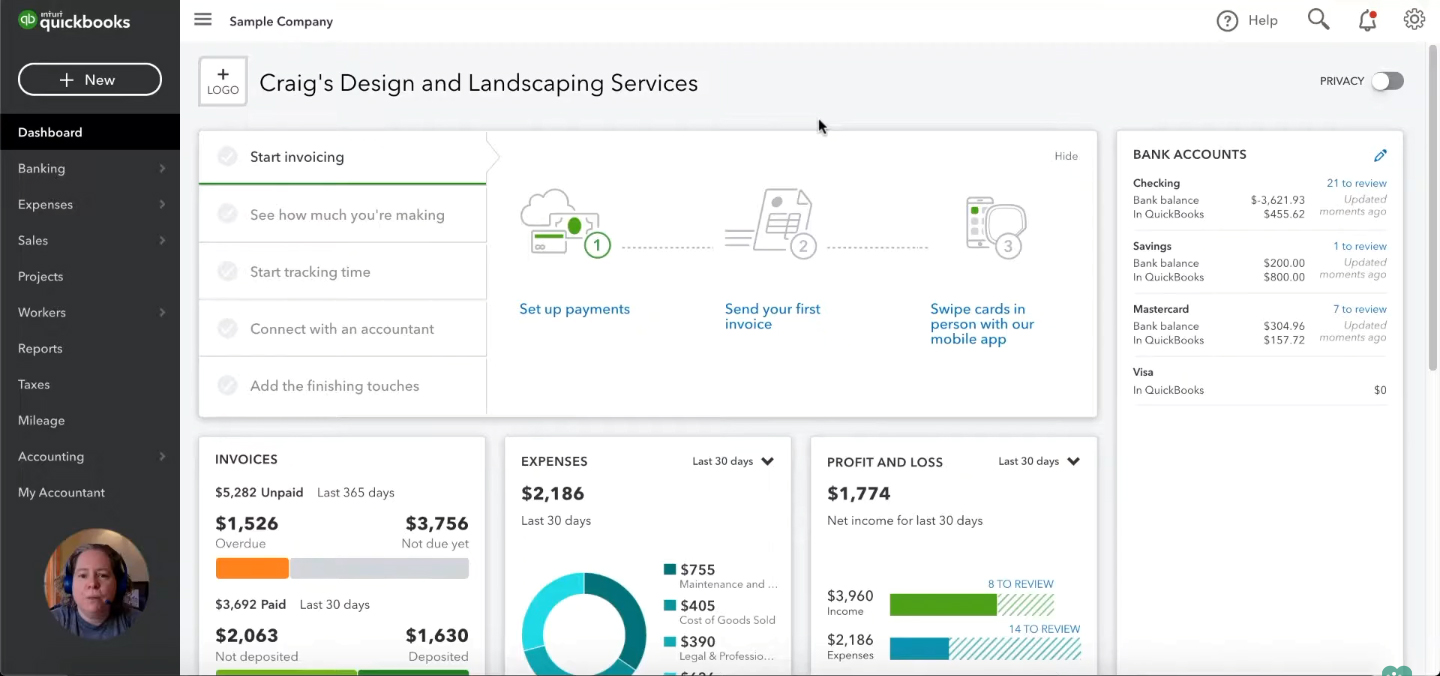Edit bank accounts with the pencil icon

(1380, 155)
